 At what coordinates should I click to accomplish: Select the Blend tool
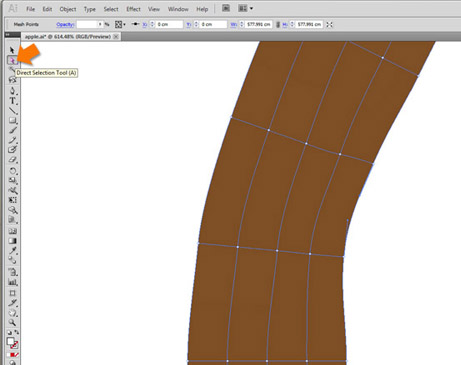click(x=12, y=260)
